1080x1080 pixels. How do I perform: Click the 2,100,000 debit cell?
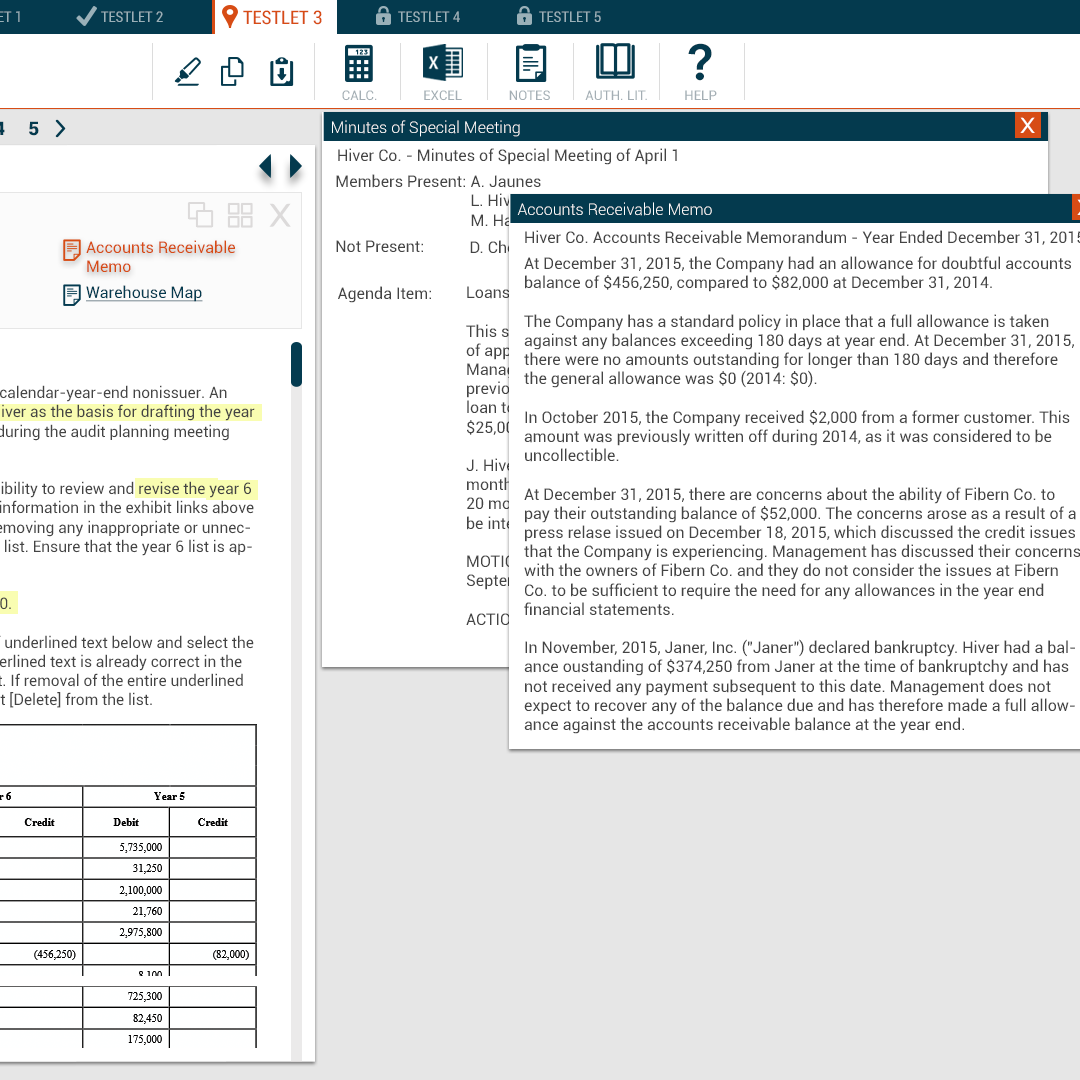126,890
